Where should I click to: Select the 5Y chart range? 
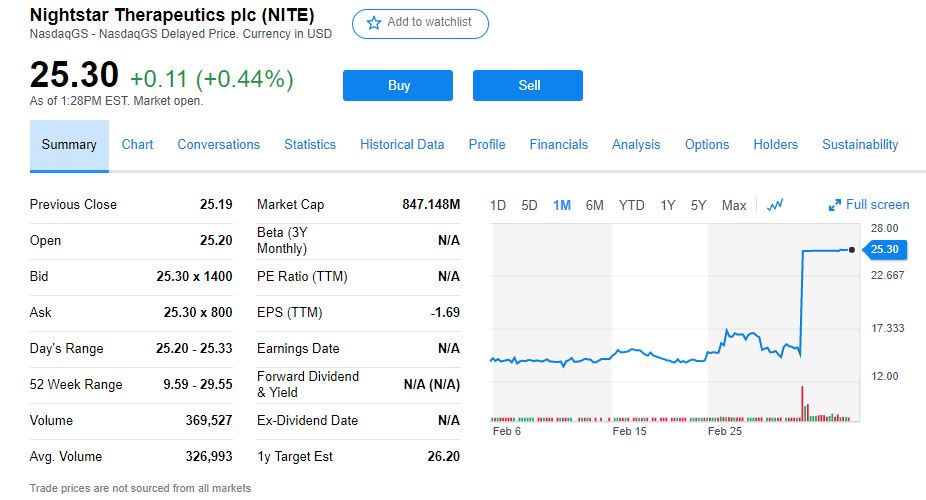[x=699, y=205]
